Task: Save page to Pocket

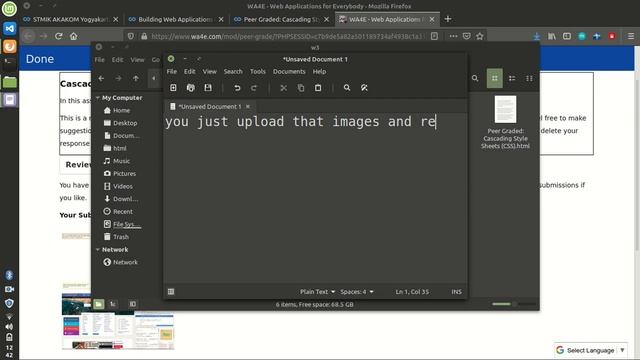Action: [x=467, y=36]
